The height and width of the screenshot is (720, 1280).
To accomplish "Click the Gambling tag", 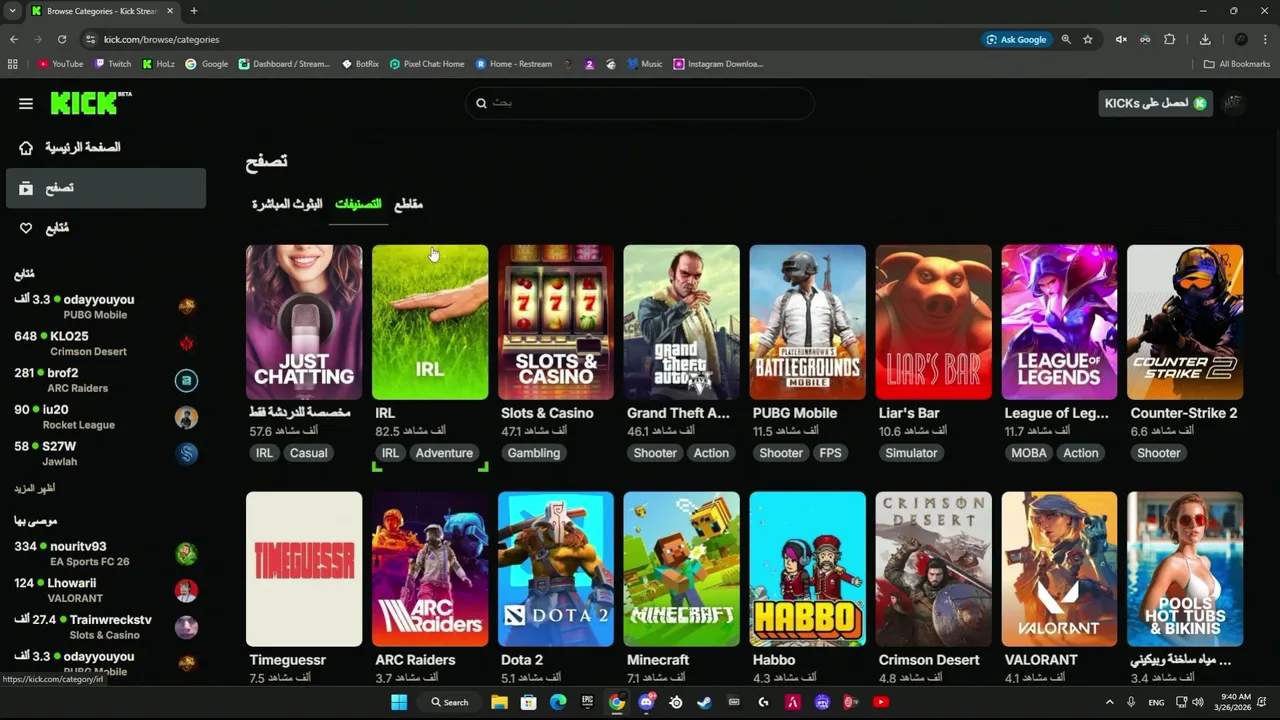I will click(534, 453).
